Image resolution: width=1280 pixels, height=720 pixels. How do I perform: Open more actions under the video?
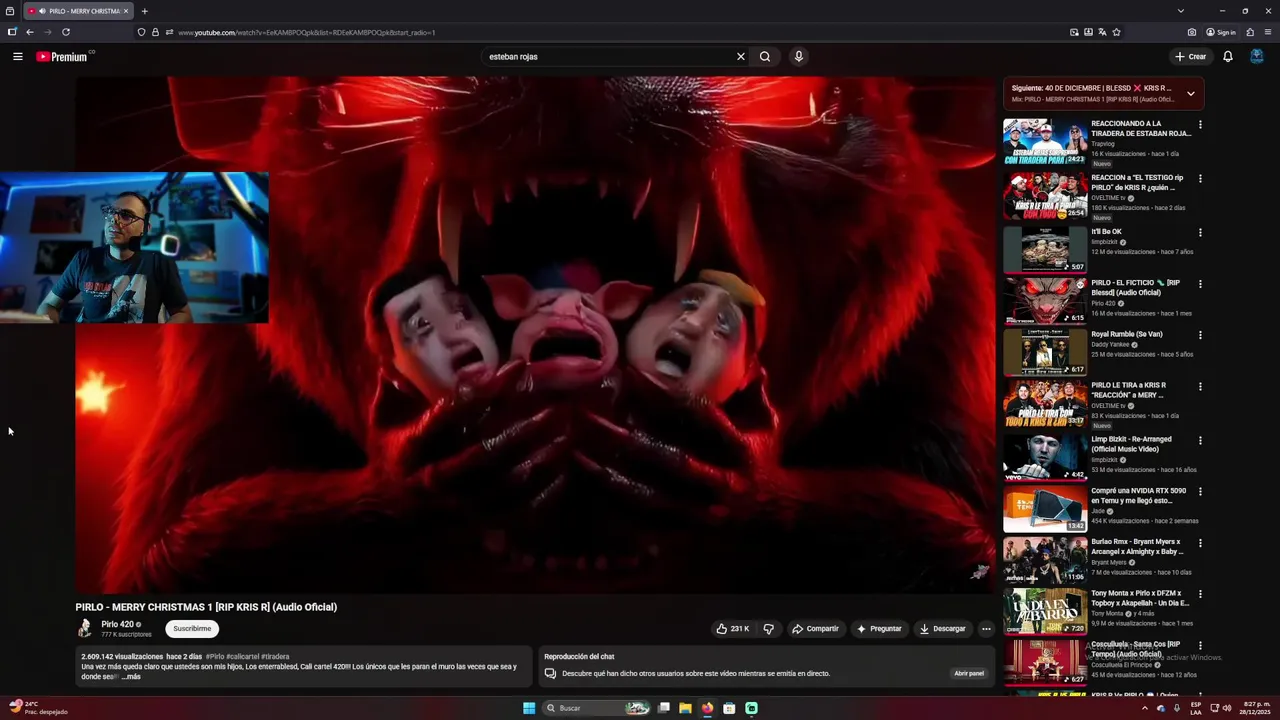click(x=986, y=629)
